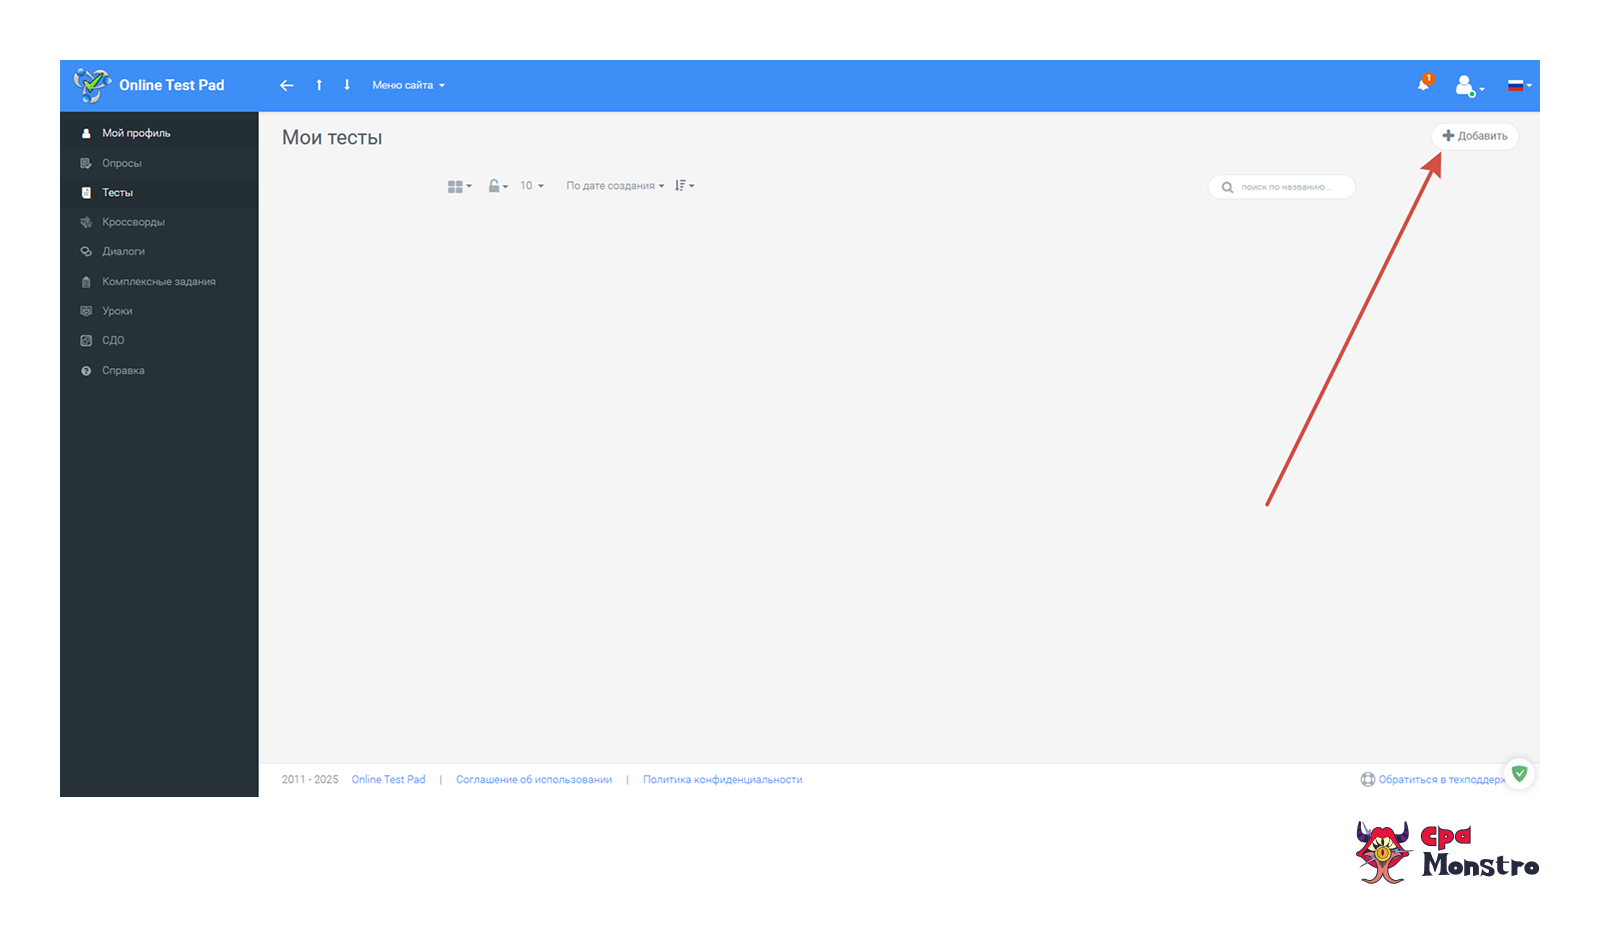Select Тесты in the sidebar
This screenshot has height=945, width=1600.
159,192
